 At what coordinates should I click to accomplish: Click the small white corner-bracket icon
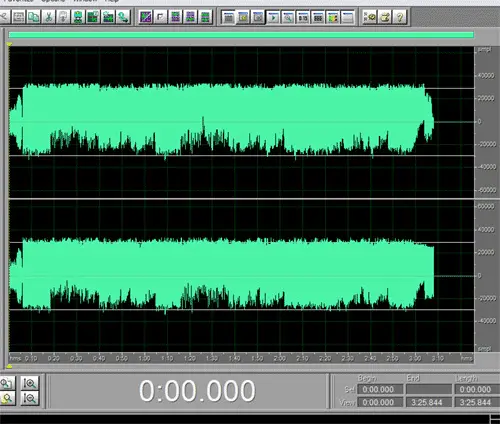[x=160, y=17]
